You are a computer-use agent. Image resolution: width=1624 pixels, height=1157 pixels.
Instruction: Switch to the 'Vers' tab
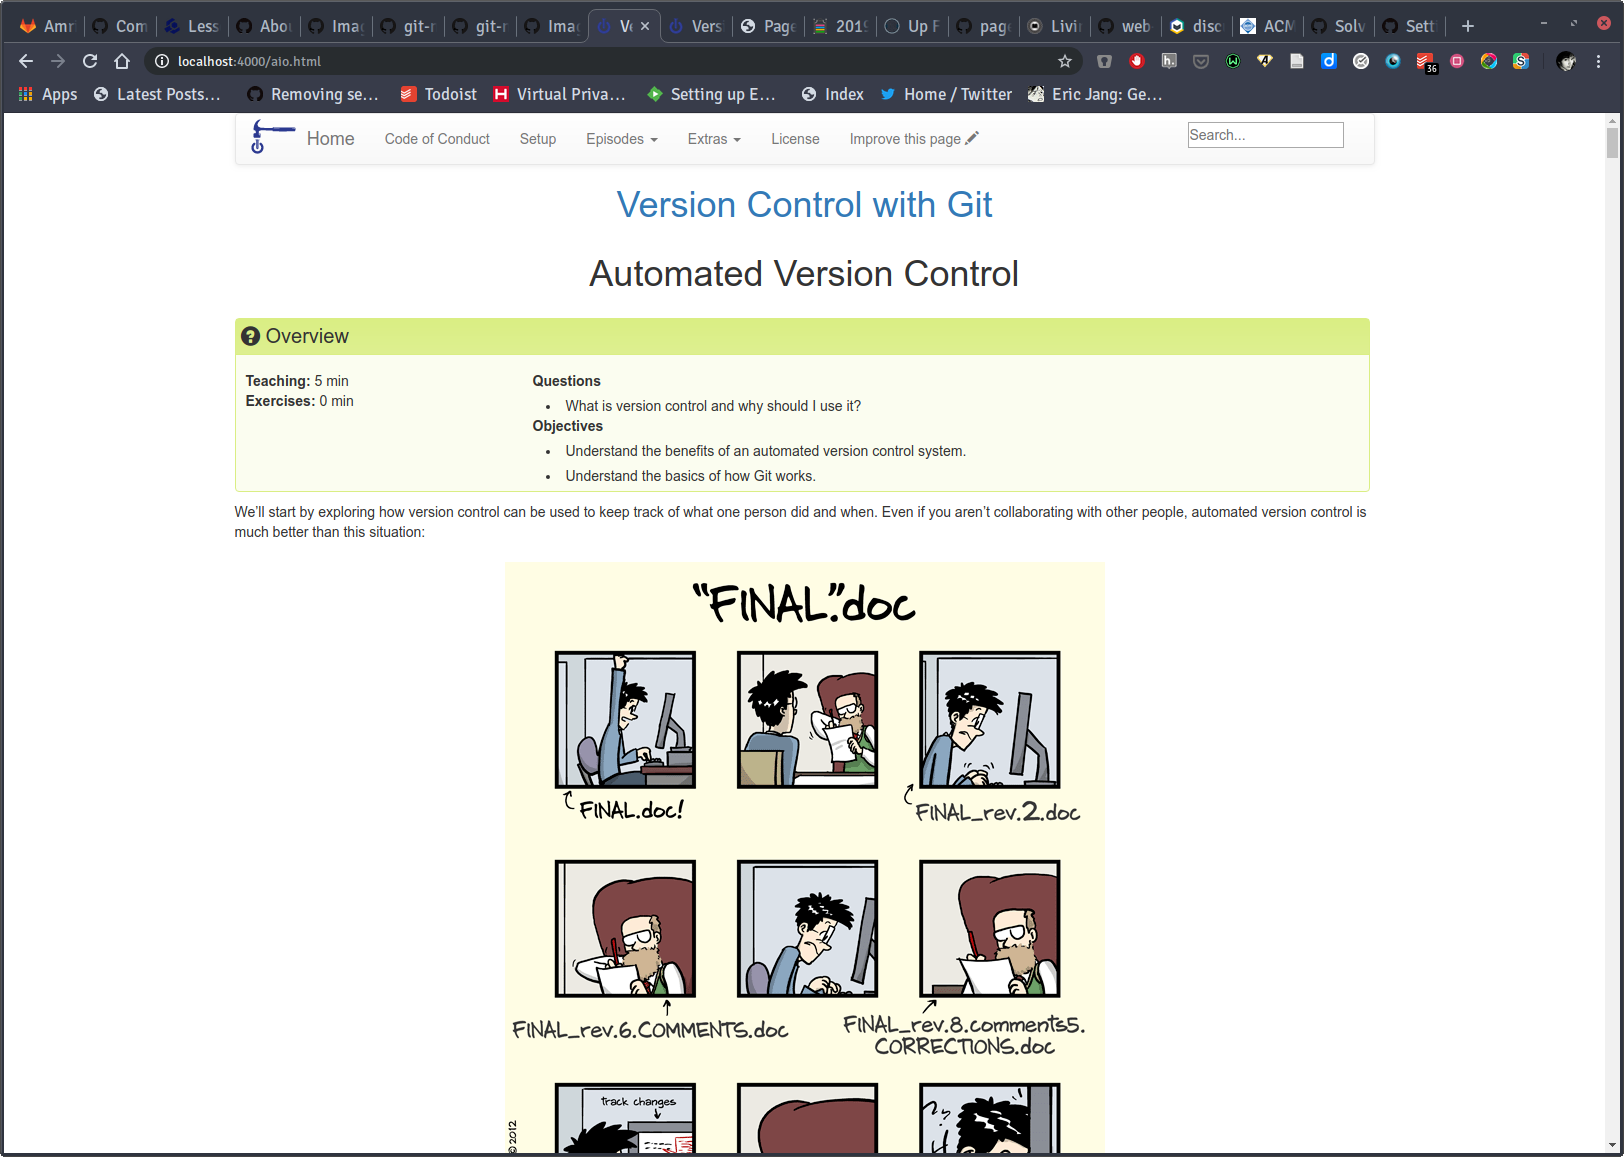(696, 26)
